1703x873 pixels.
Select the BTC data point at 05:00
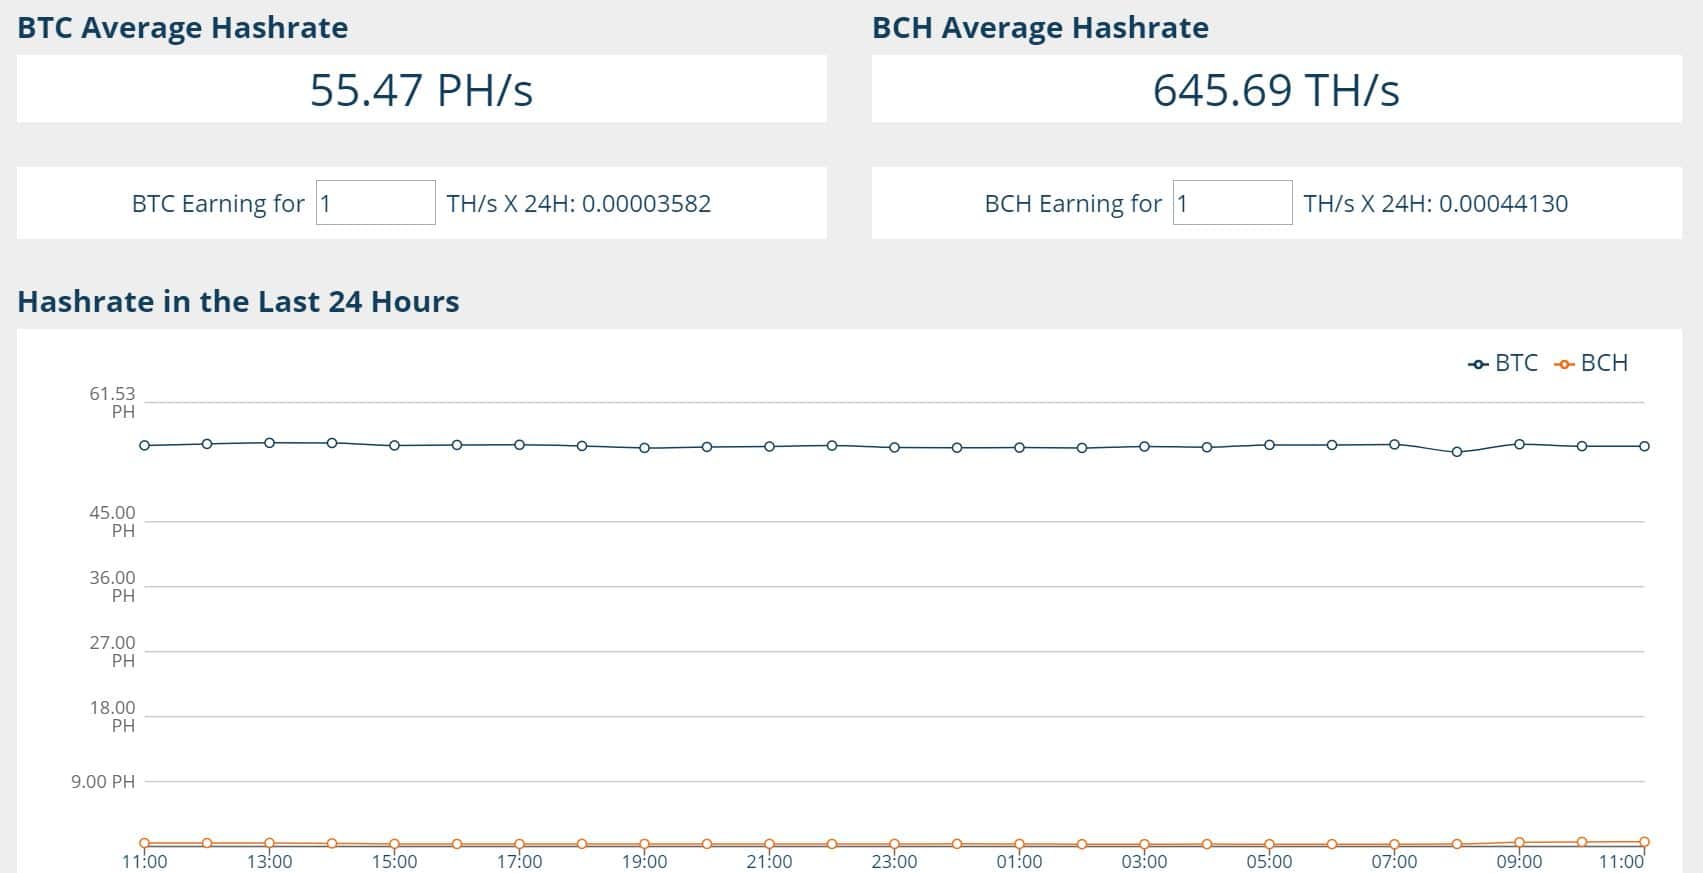click(1270, 445)
